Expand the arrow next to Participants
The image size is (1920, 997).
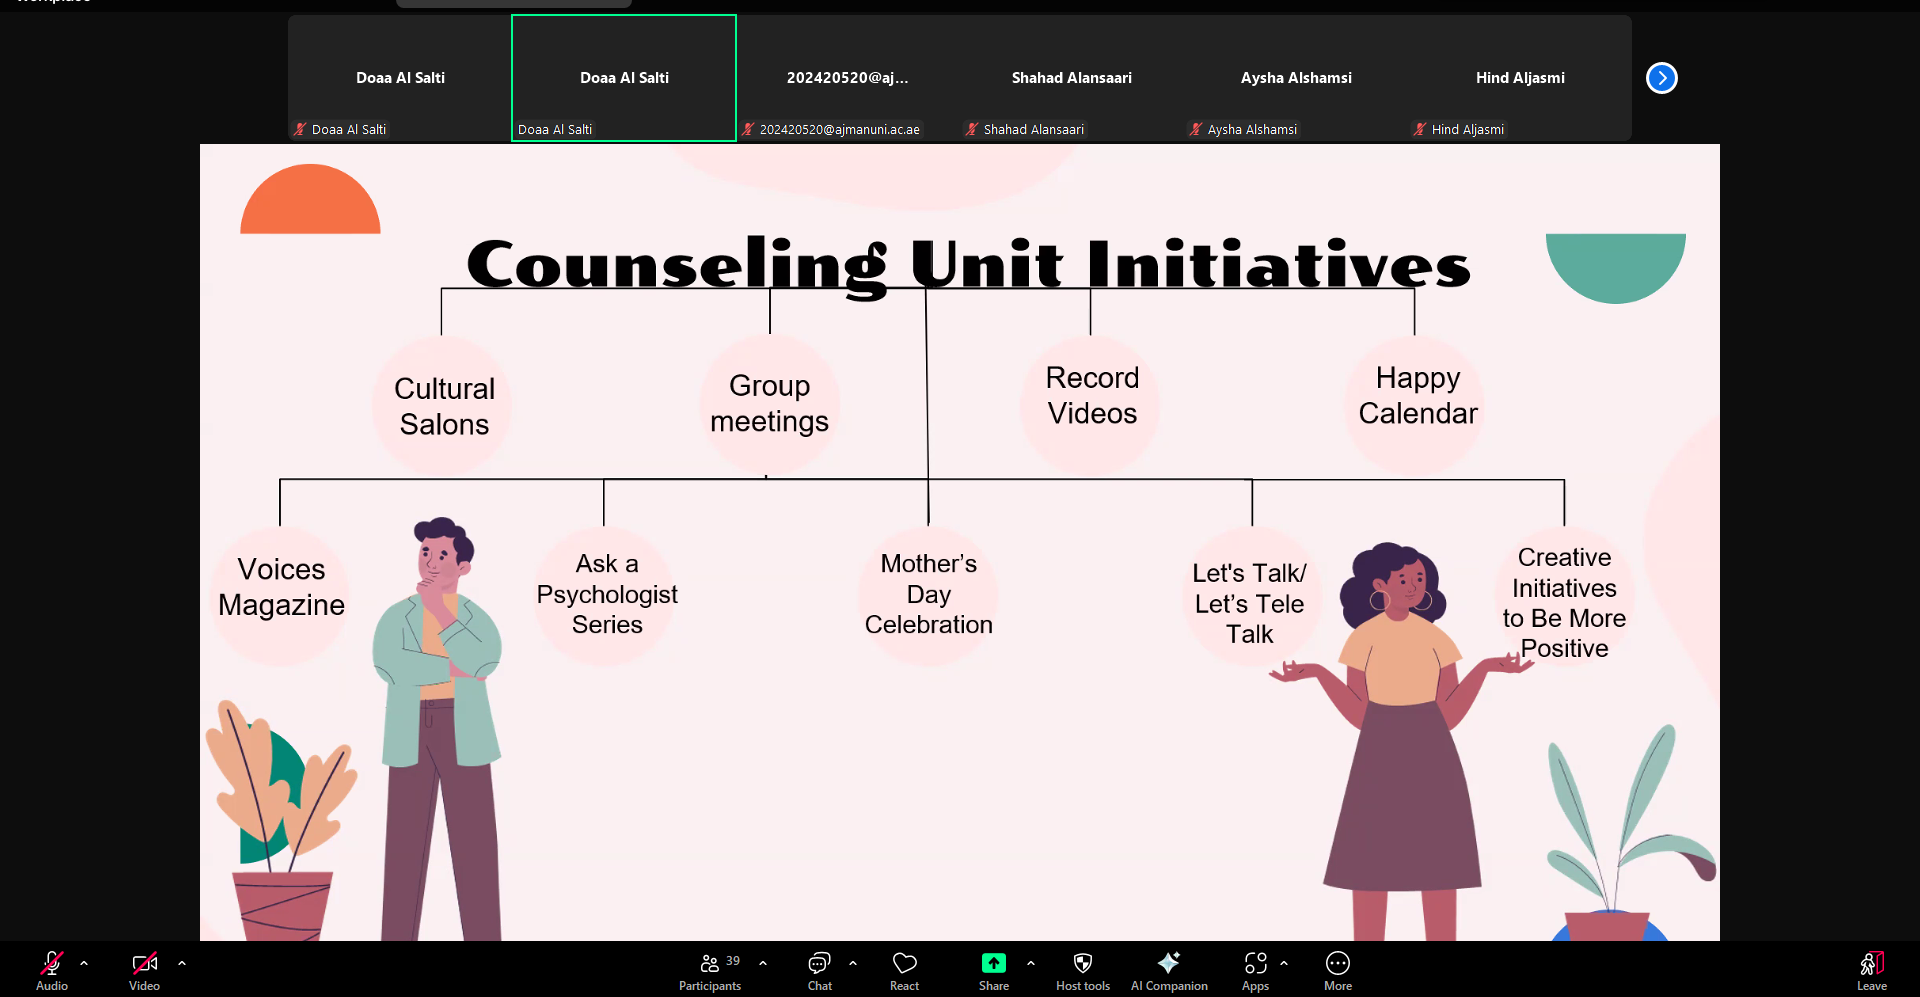pos(763,963)
